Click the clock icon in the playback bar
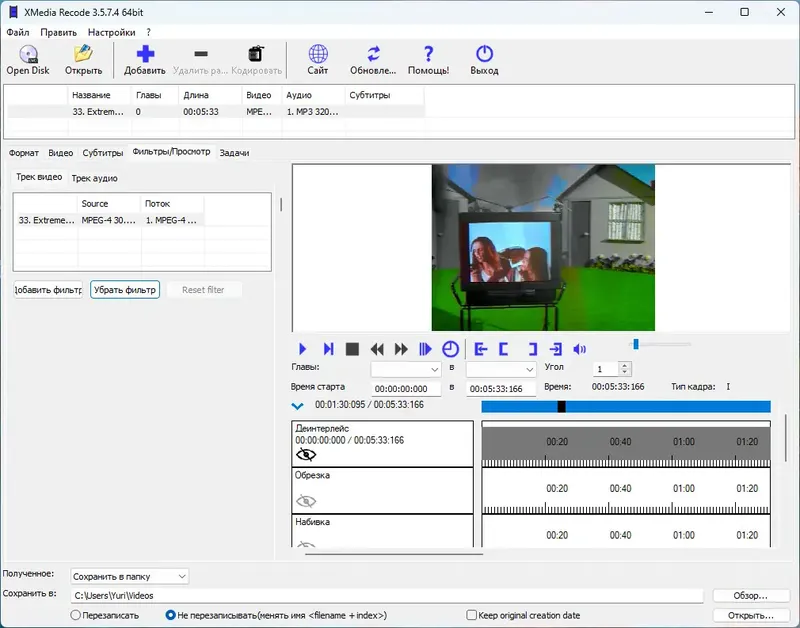800x628 pixels. tap(450, 349)
